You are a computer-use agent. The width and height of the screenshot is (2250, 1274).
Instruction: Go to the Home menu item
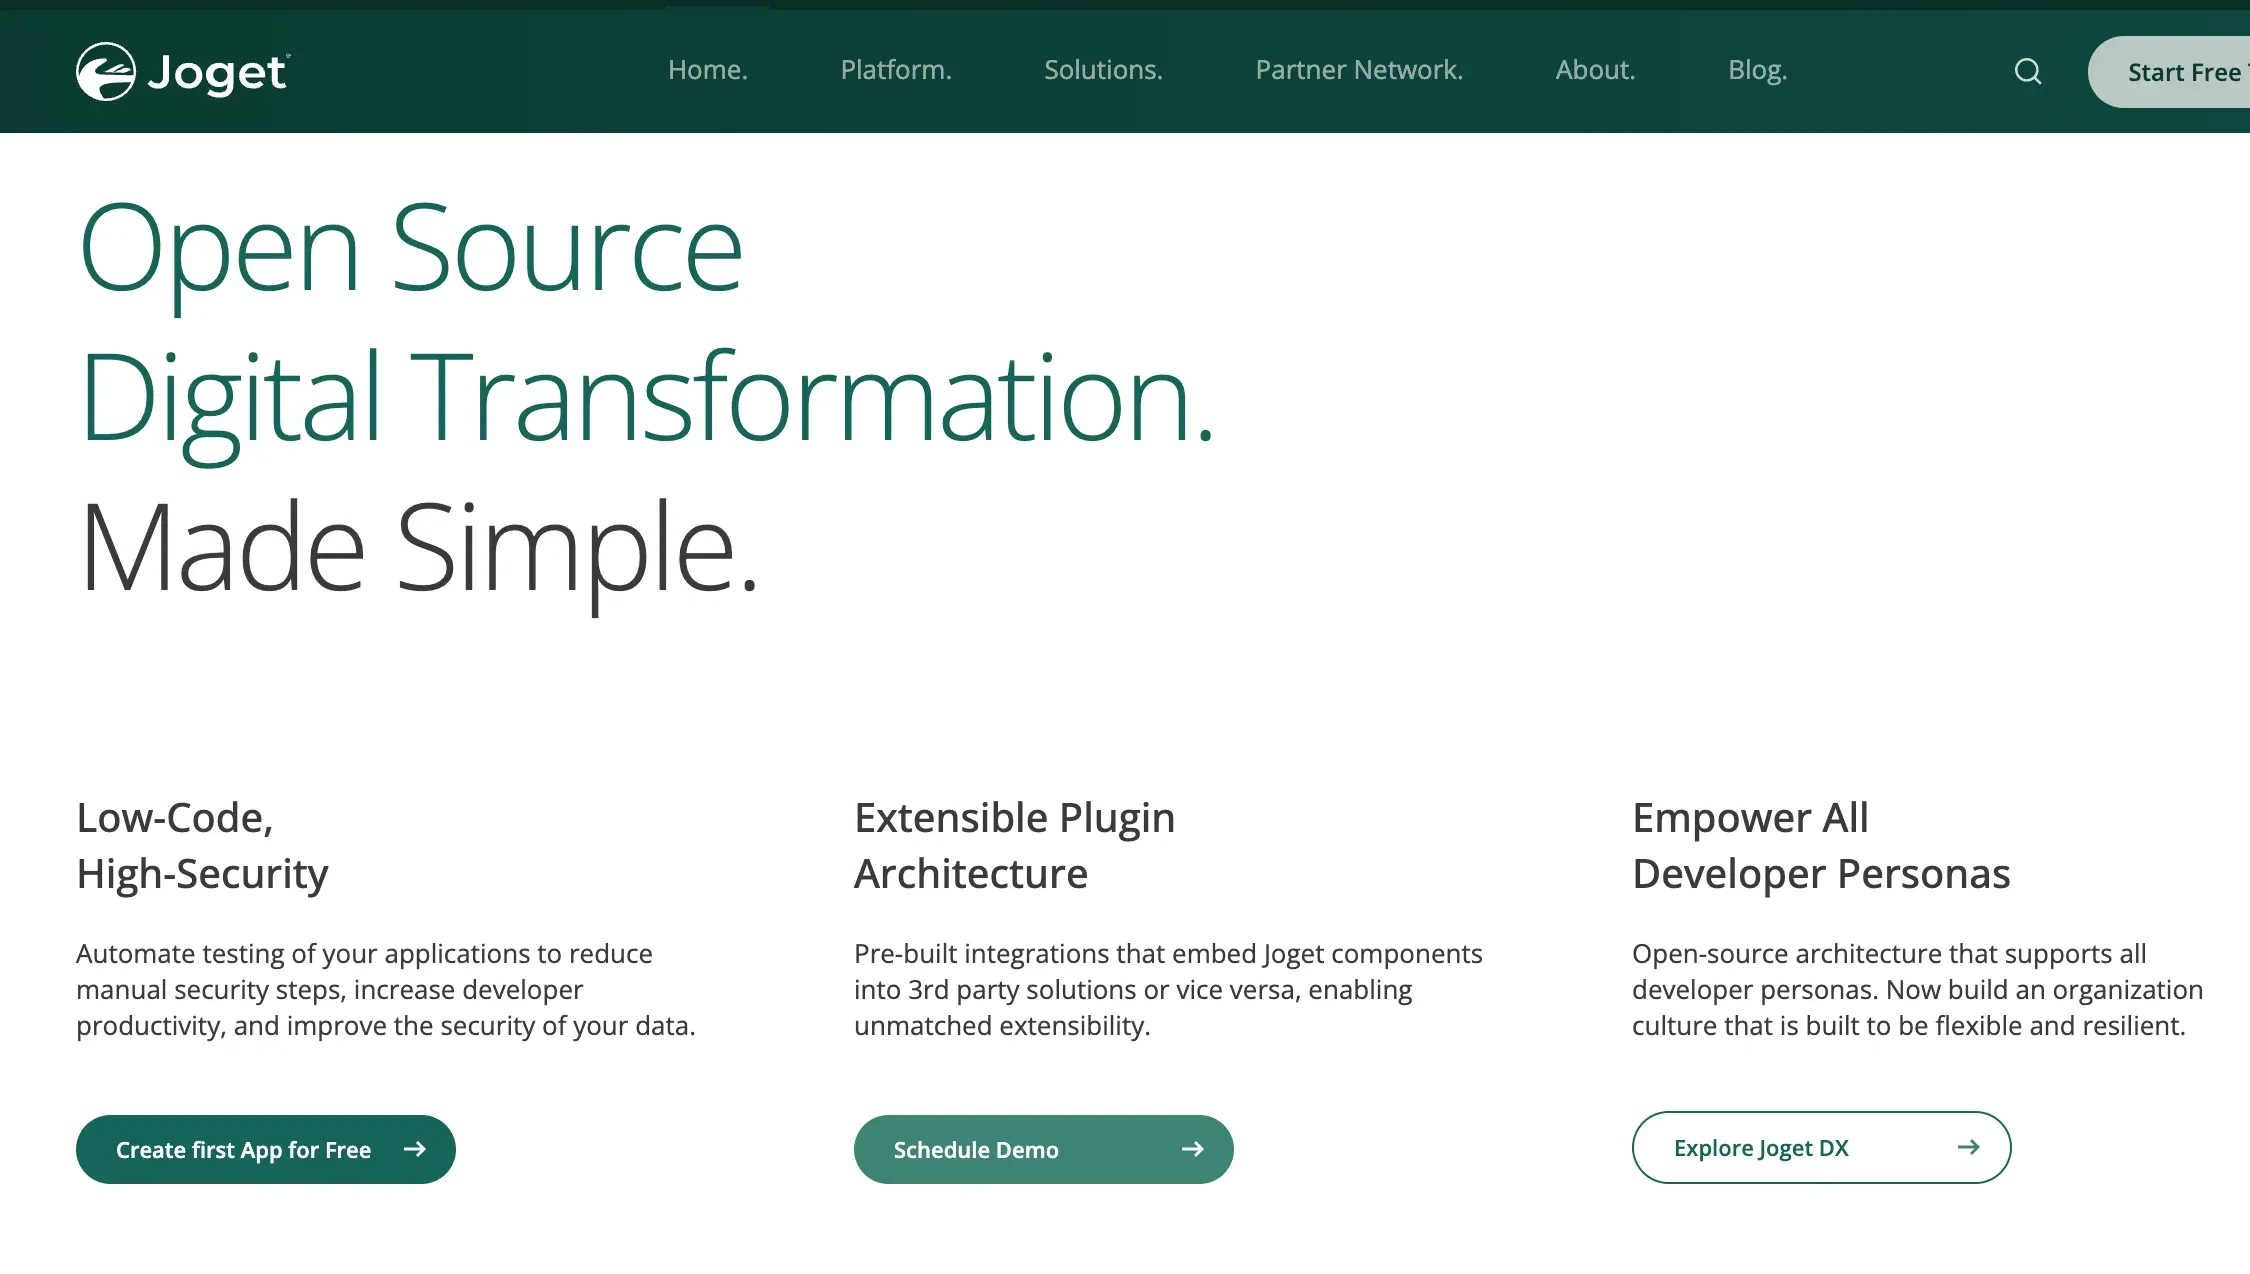click(x=708, y=70)
